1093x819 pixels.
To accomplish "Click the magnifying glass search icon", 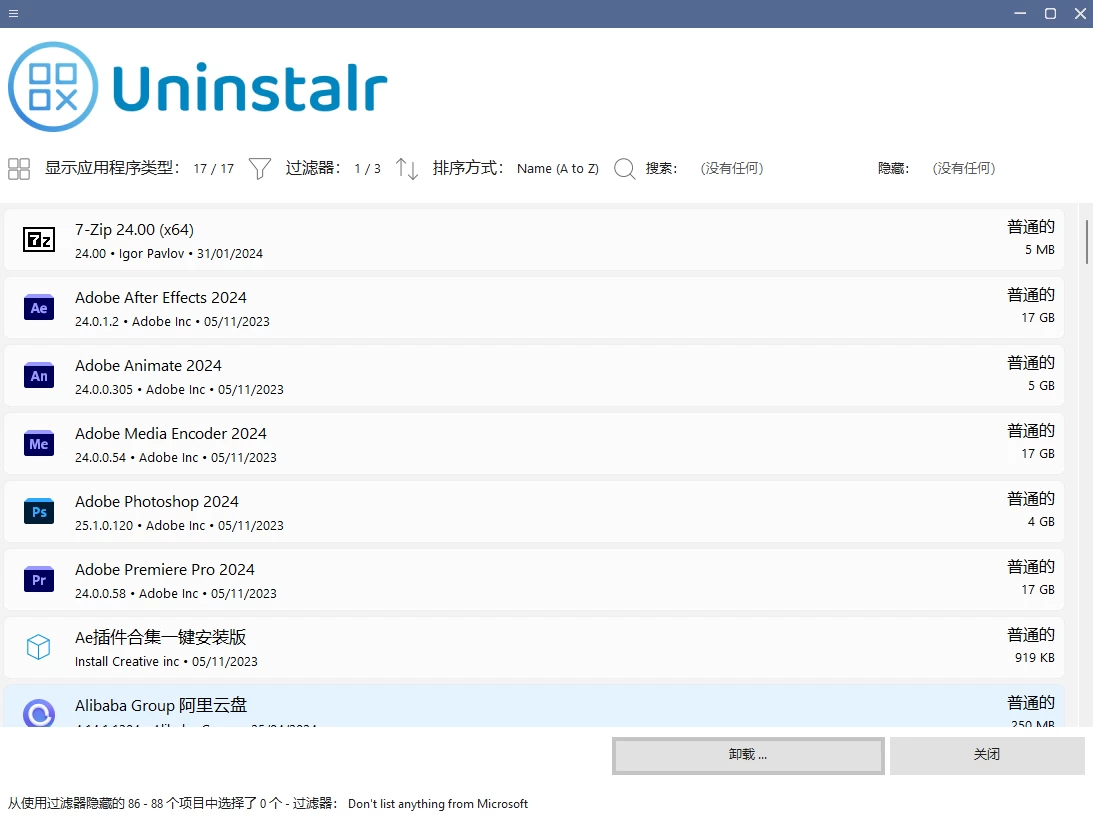I will [x=625, y=169].
